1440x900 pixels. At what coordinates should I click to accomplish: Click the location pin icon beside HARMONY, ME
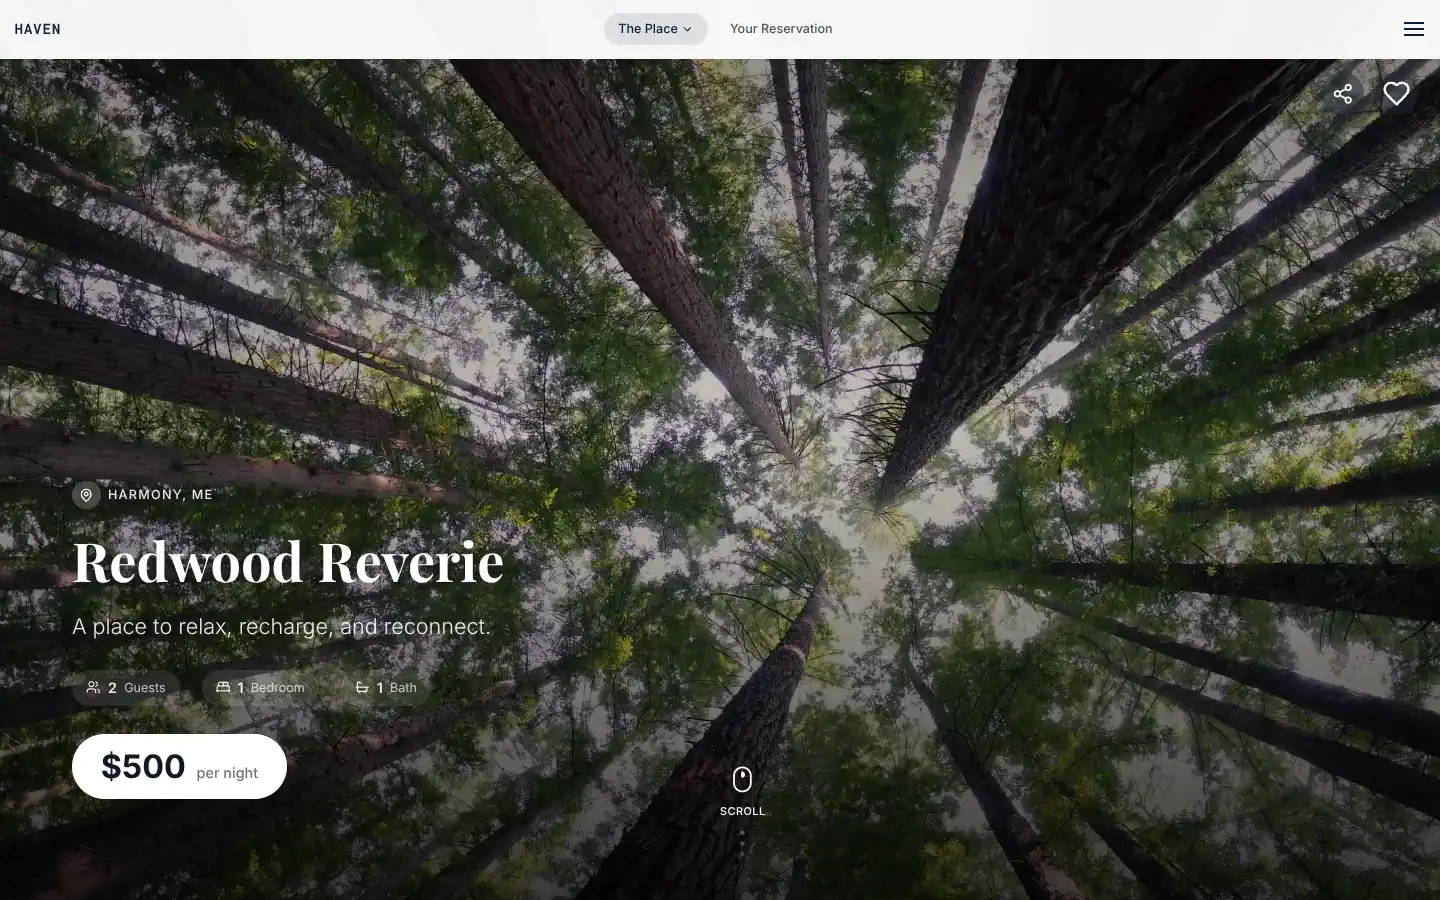[x=86, y=495]
